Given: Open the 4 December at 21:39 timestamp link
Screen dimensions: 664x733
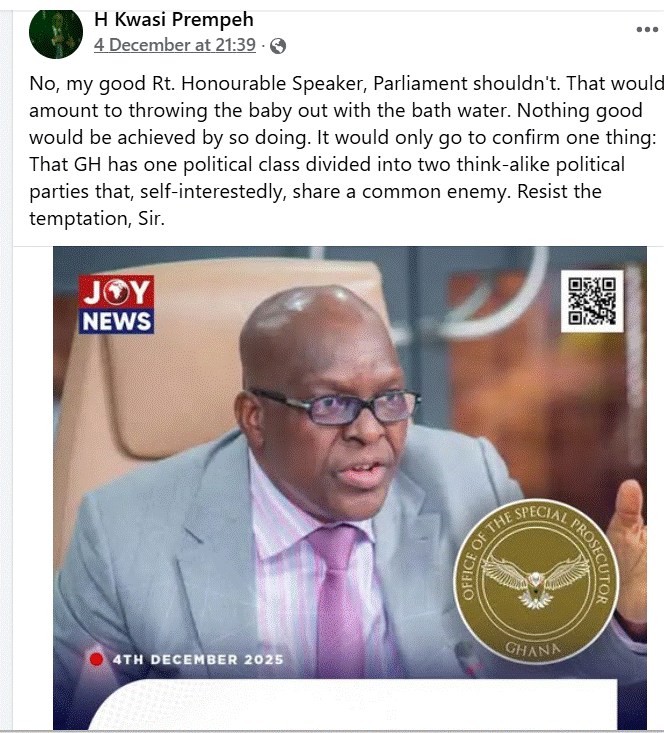Looking at the screenshot, I should click(x=175, y=45).
